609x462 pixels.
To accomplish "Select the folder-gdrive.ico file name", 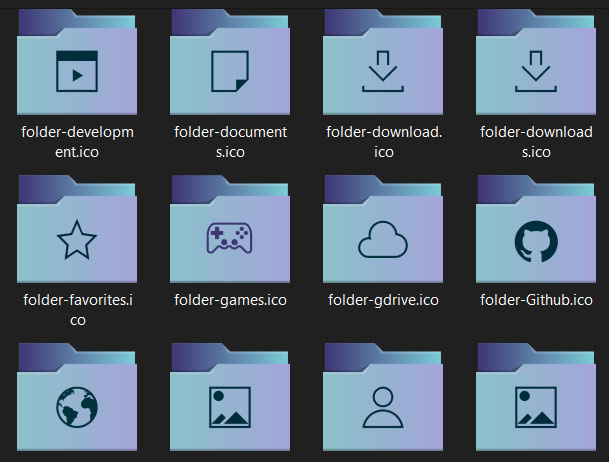I will click(383, 300).
